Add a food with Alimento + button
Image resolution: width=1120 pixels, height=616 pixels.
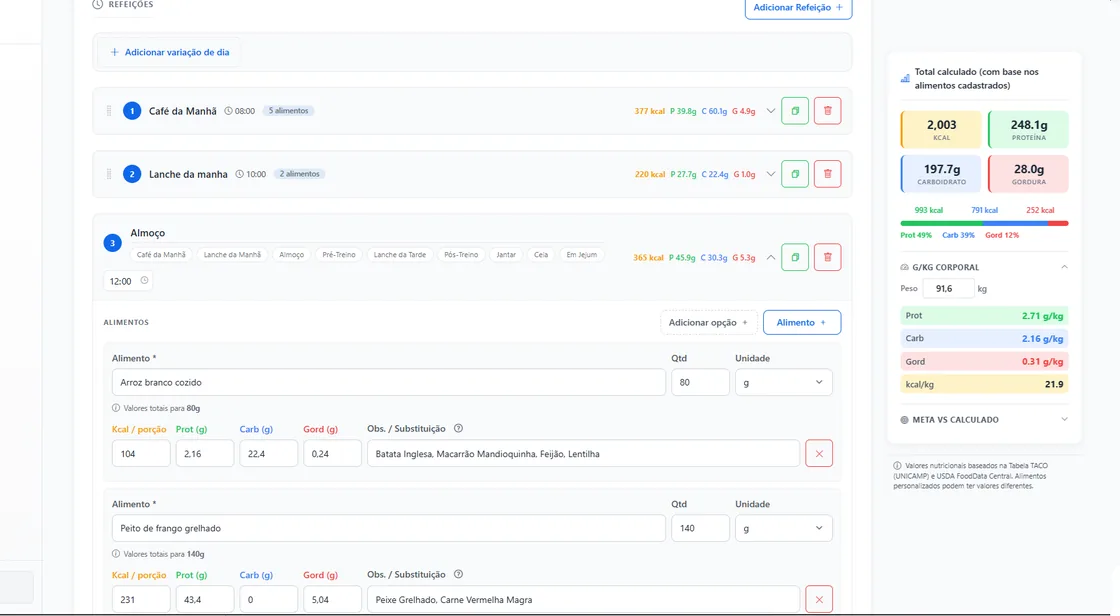801,322
